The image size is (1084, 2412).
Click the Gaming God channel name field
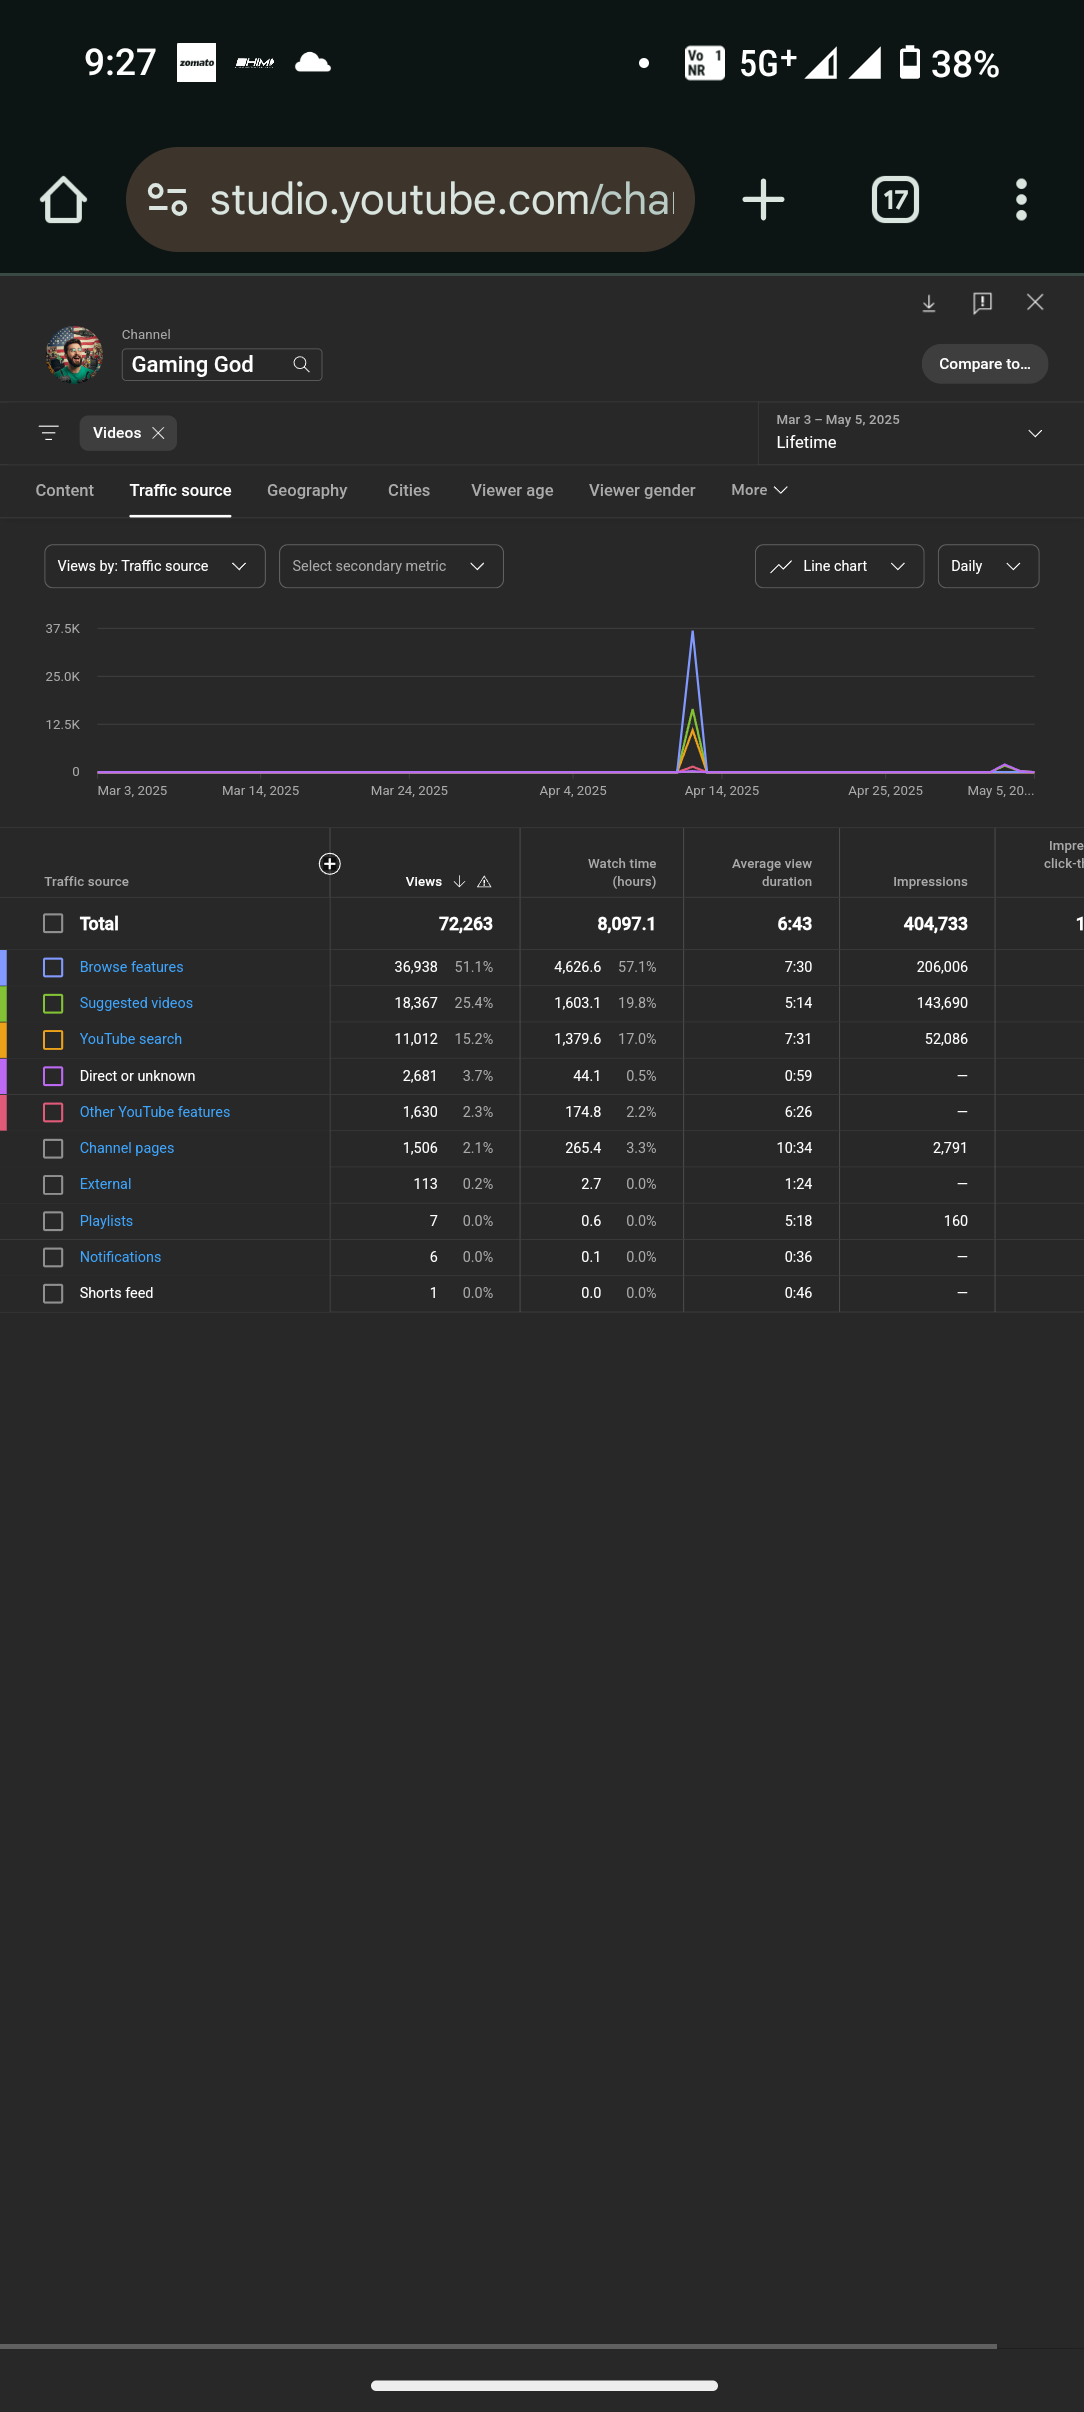222,364
